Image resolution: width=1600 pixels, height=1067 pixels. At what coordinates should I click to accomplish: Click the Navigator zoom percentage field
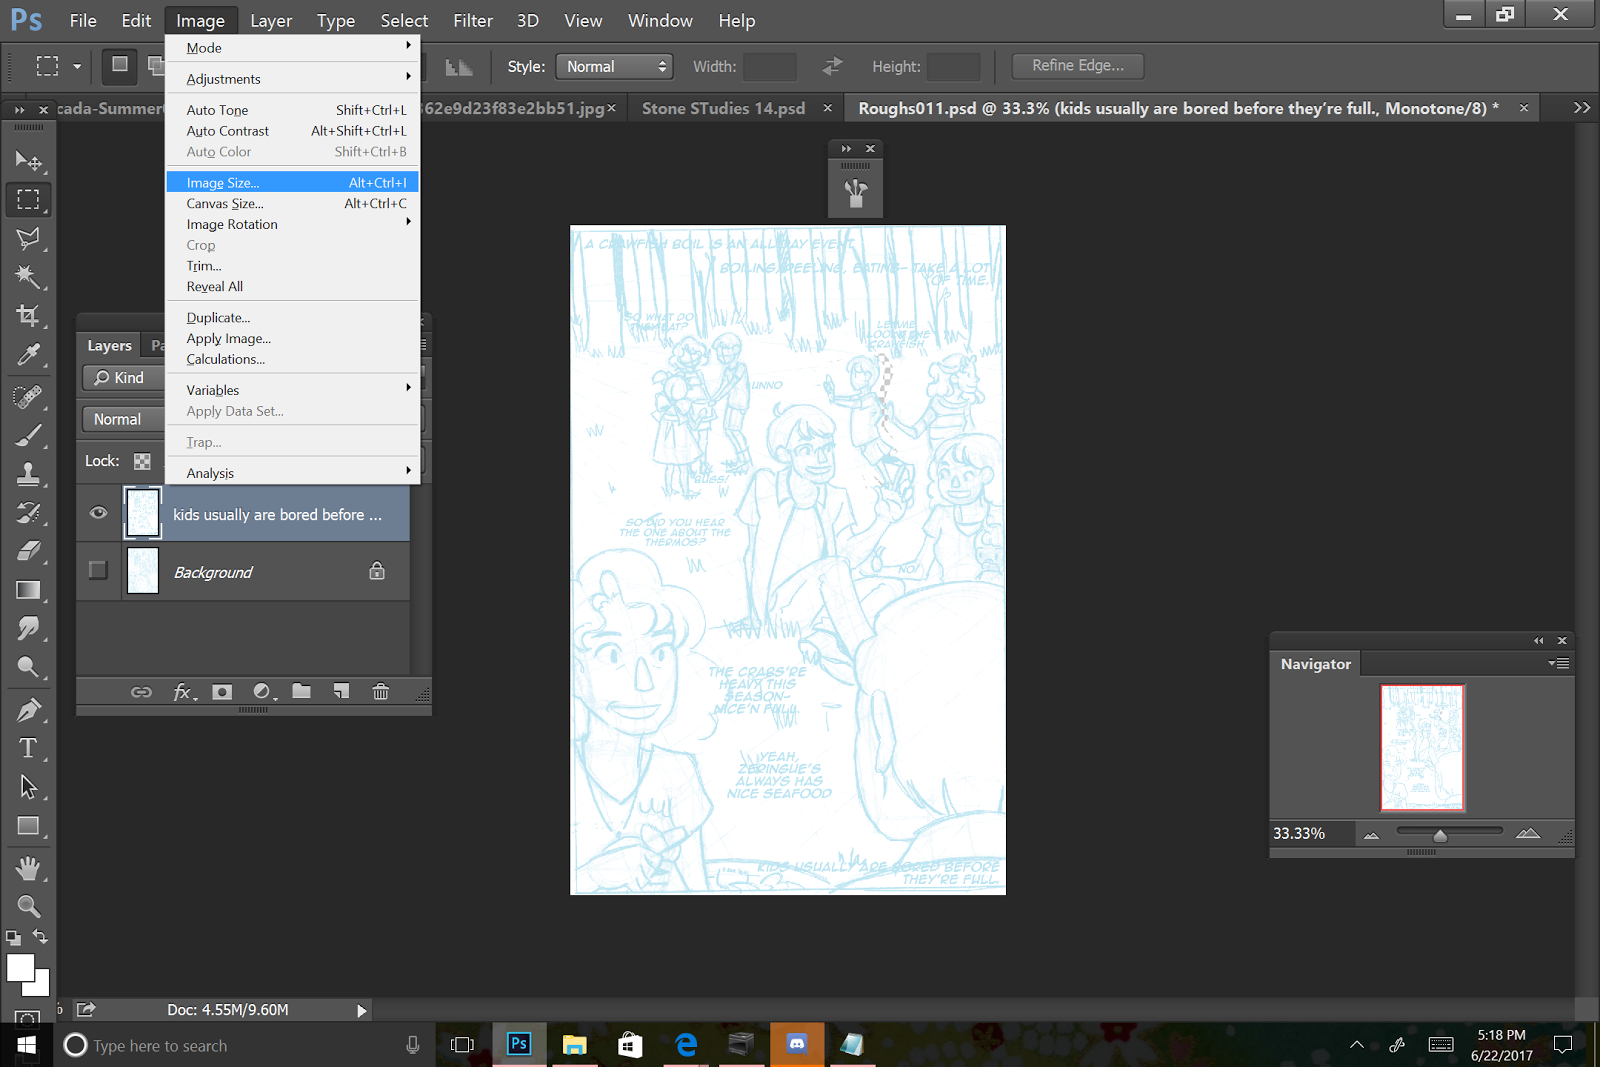[1311, 833]
